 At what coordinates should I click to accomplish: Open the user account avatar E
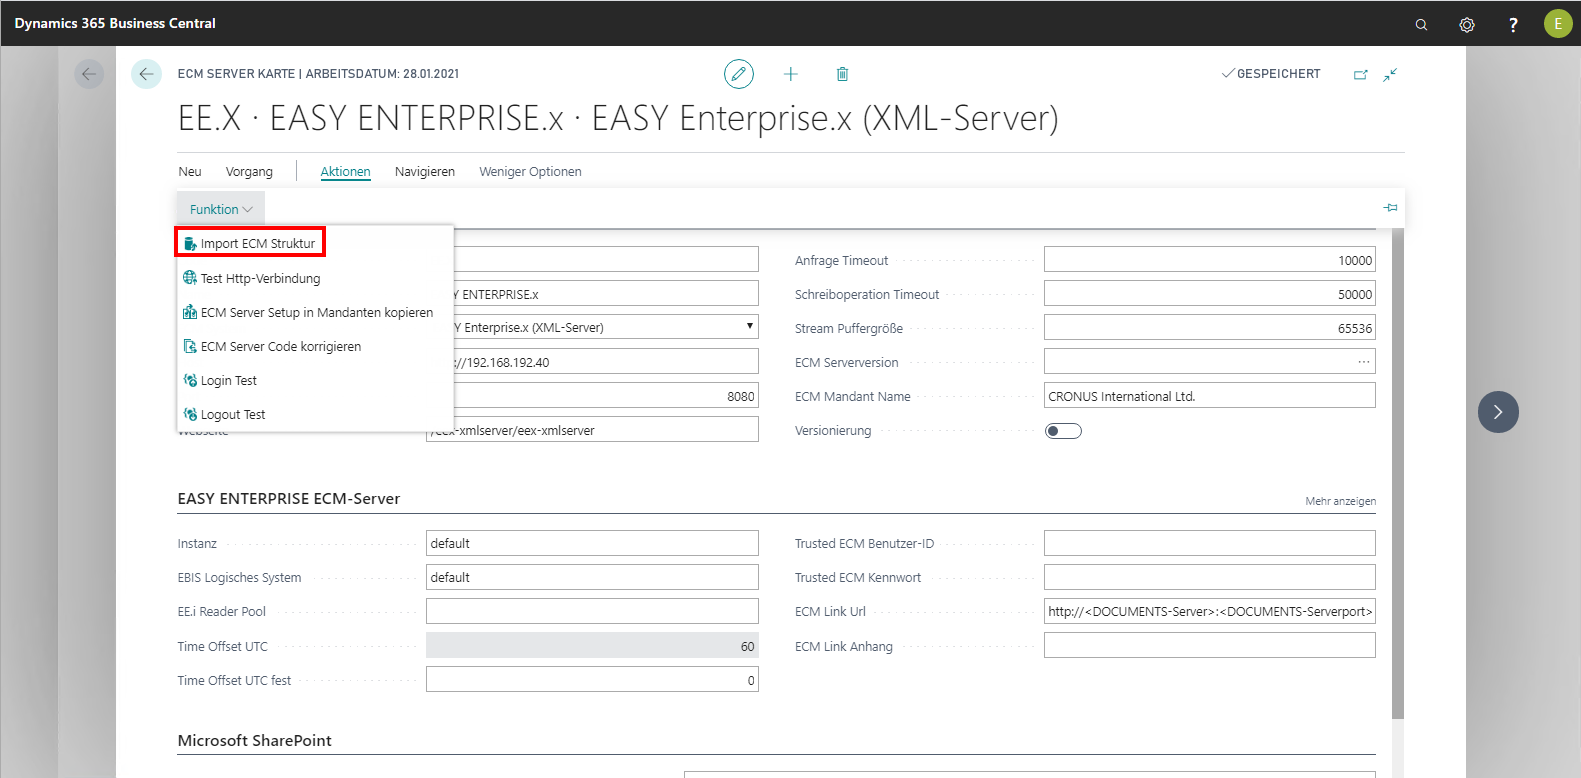click(x=1558, y=24)
